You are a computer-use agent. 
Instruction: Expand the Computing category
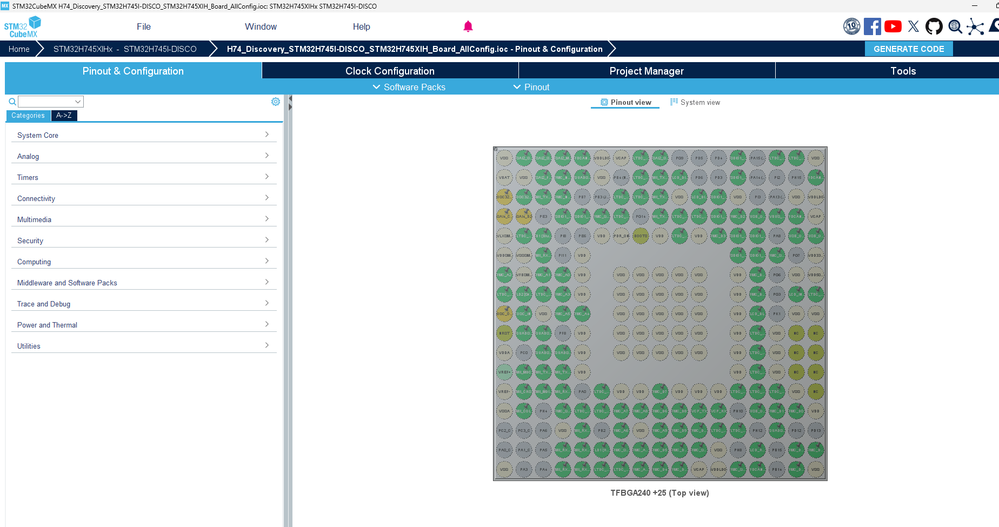point(143,261)
